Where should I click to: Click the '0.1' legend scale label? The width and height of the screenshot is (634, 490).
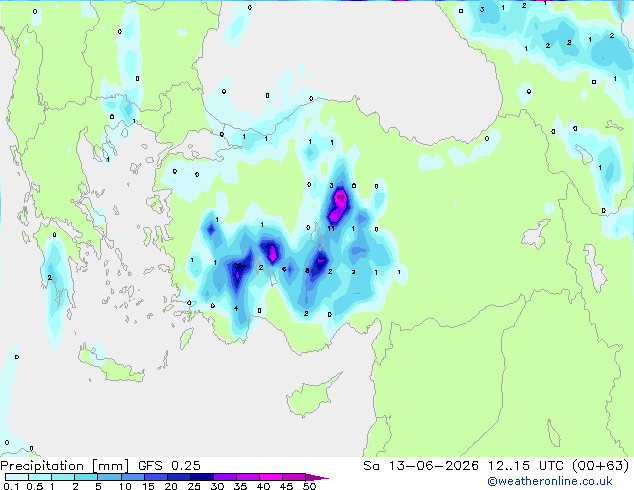tap(11, 486)
